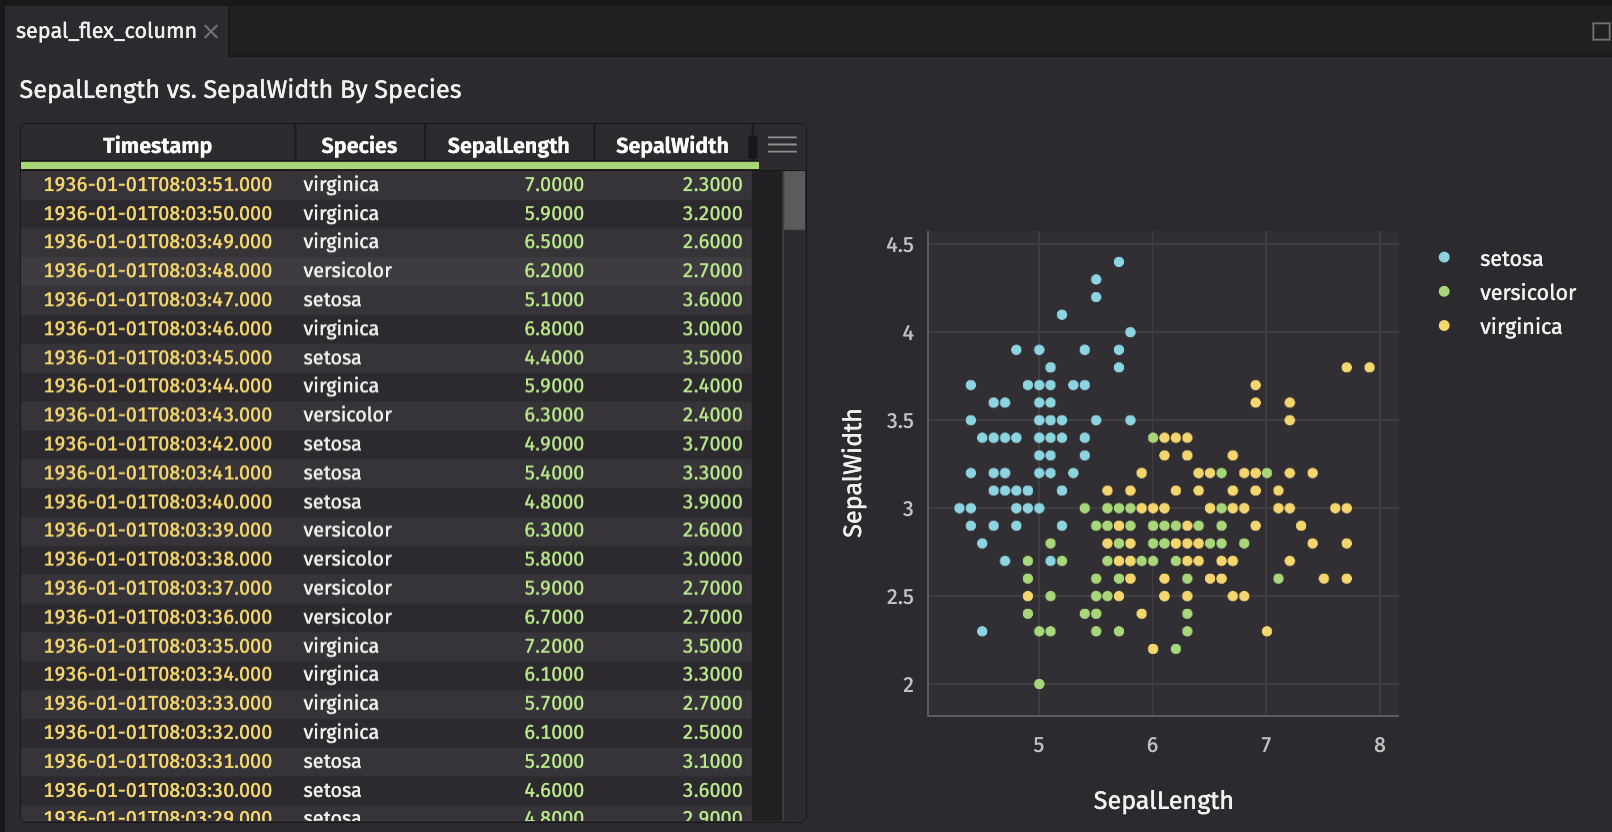Click the lowest green versicolor data point

tap(1039, 684)
